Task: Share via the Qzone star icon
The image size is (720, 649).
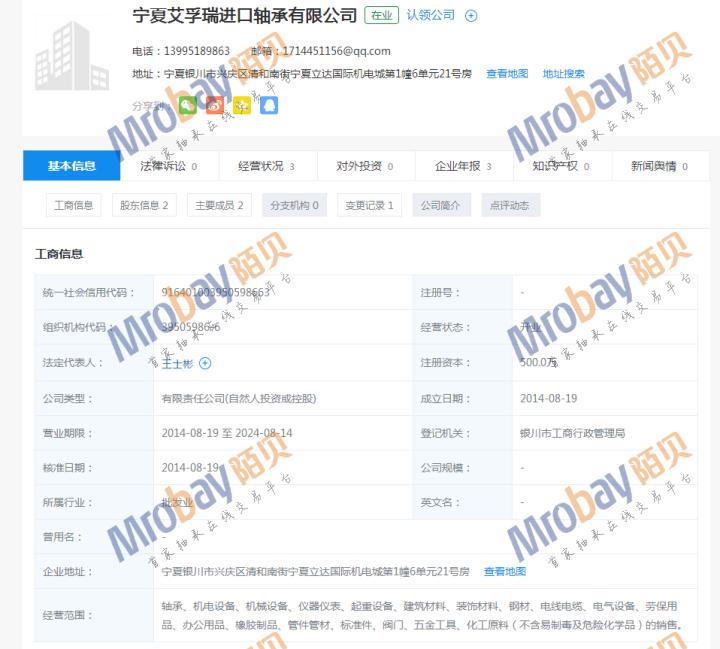Action: [242, 105]
